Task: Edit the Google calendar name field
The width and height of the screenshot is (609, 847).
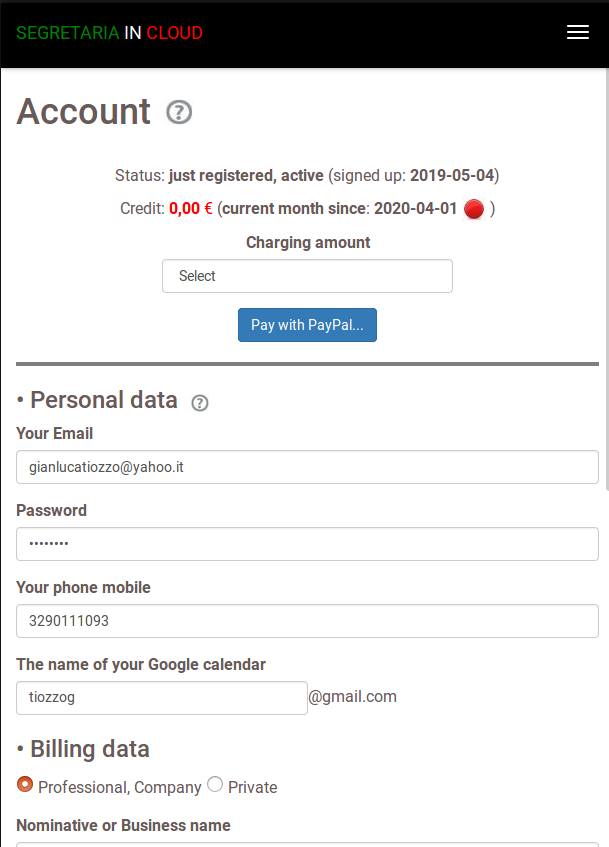Action: click(x=162, y=698)
